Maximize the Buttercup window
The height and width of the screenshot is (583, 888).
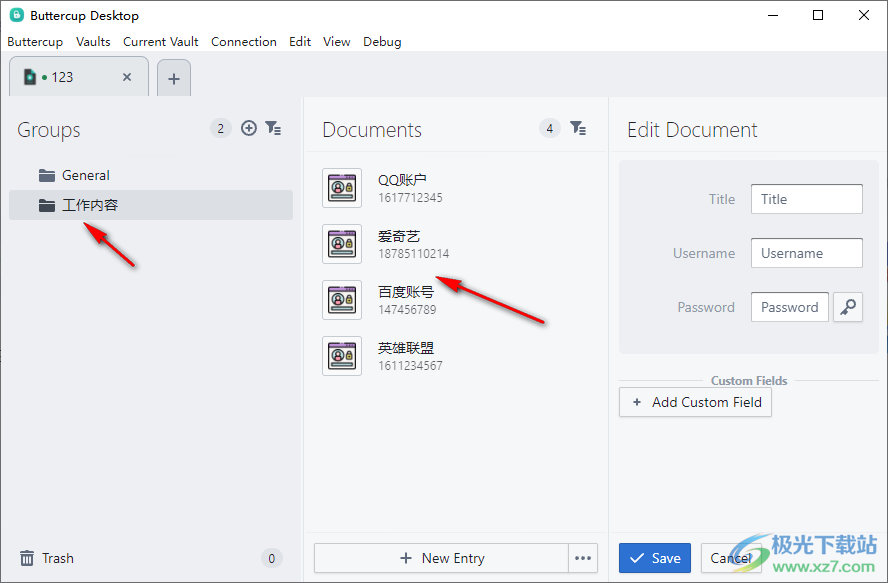click(818, 15)
